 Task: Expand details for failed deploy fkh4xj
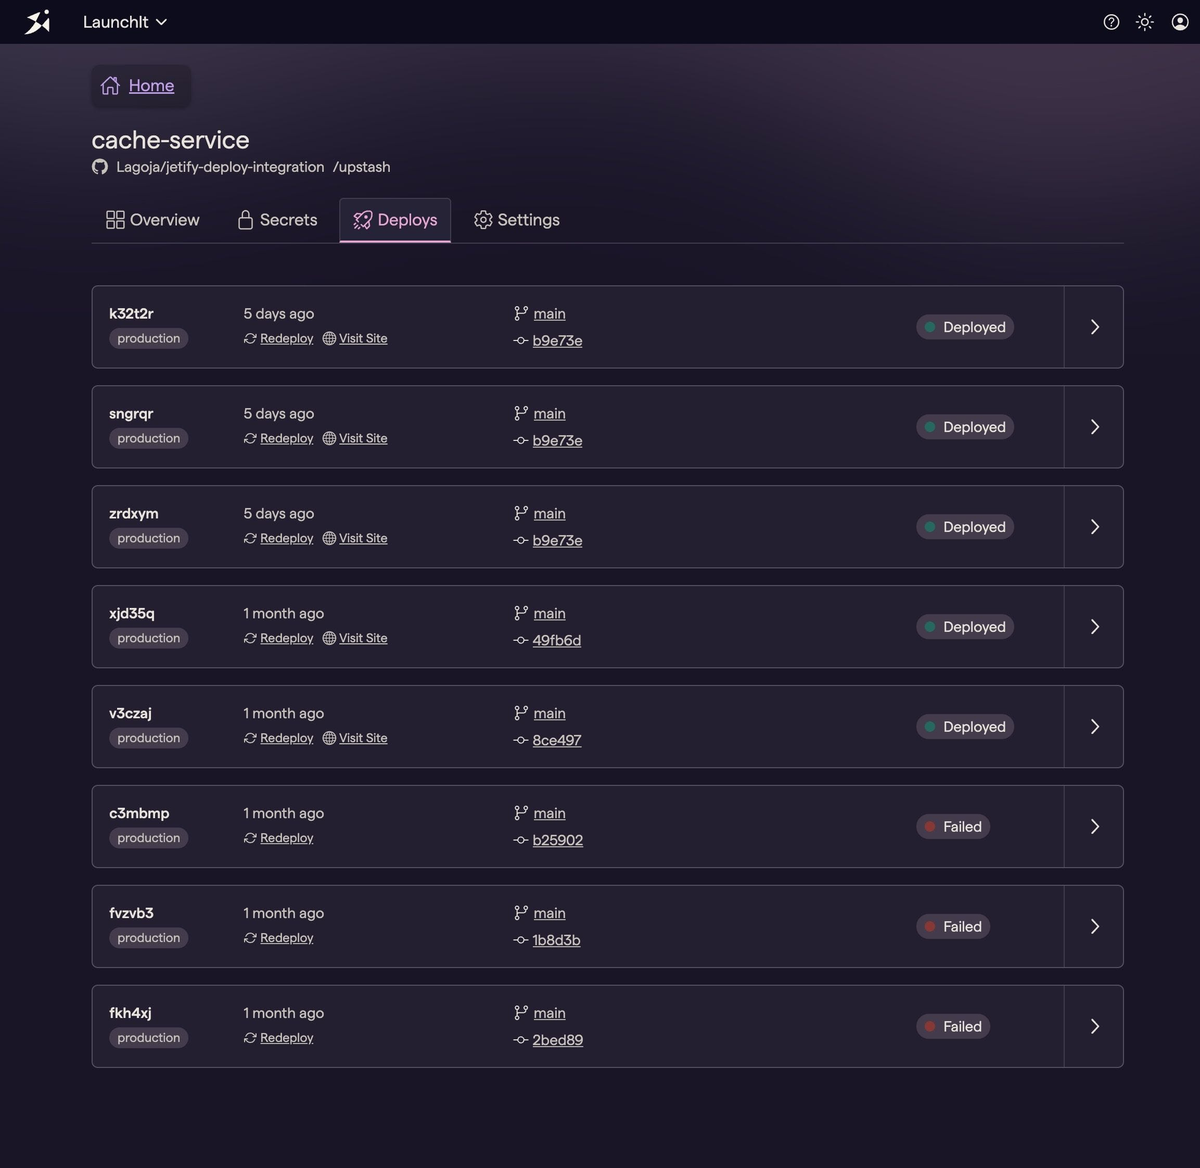point(1094,1026)
